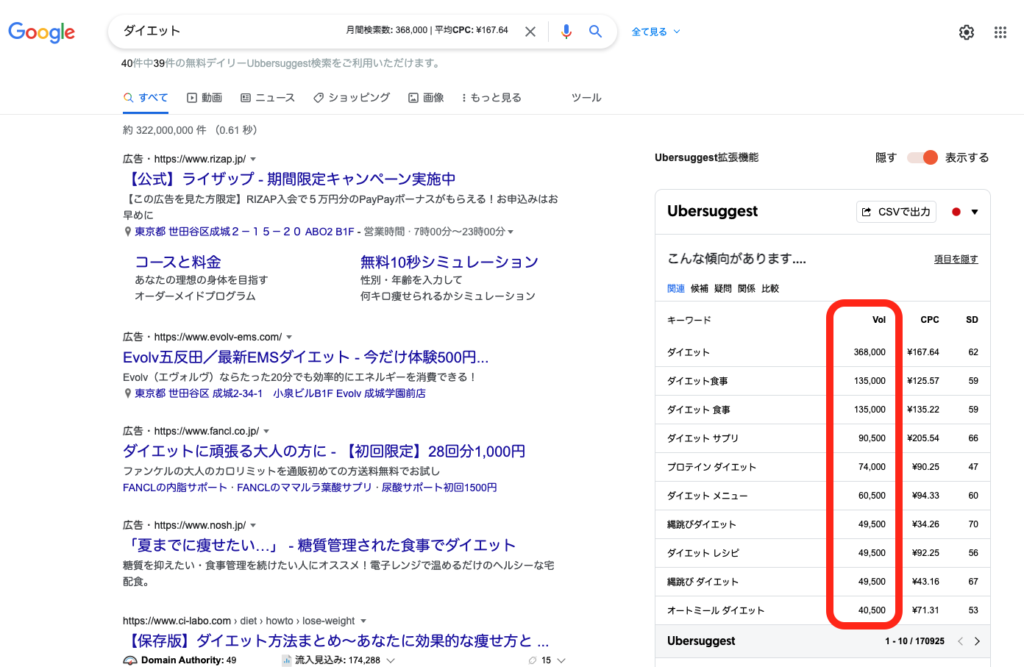Open the 夏までに痩せたい nosh ad title
Image resolution: width=1024 pixels, height=667 pixels.
319,545
